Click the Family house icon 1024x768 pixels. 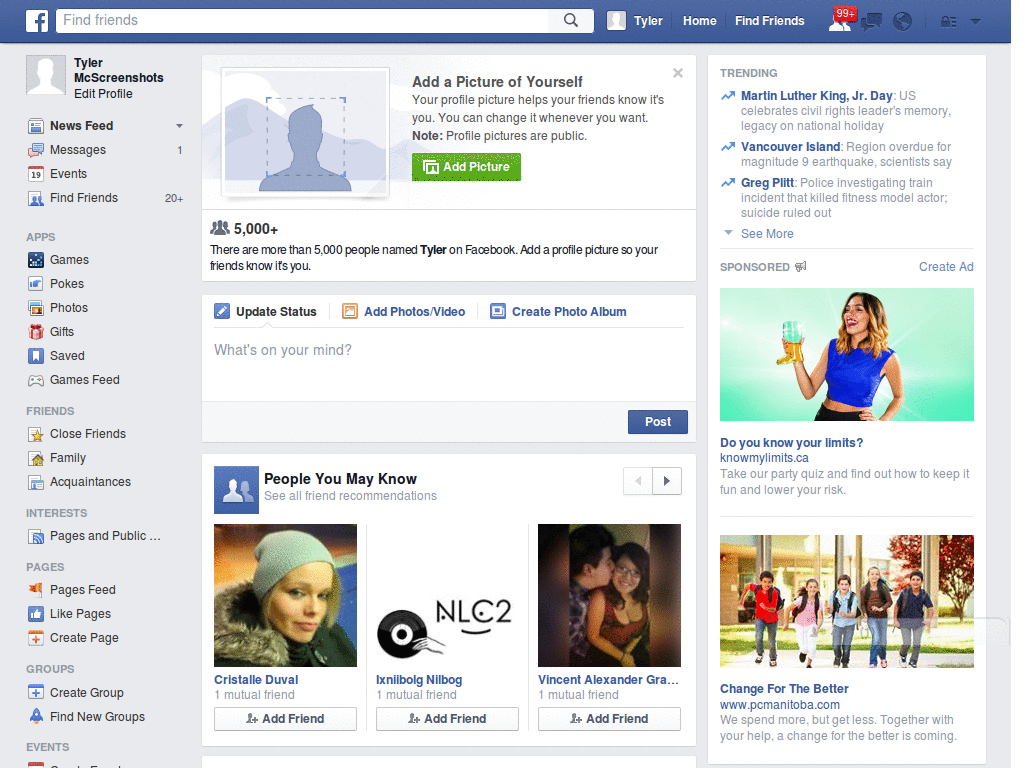[36, 458]
